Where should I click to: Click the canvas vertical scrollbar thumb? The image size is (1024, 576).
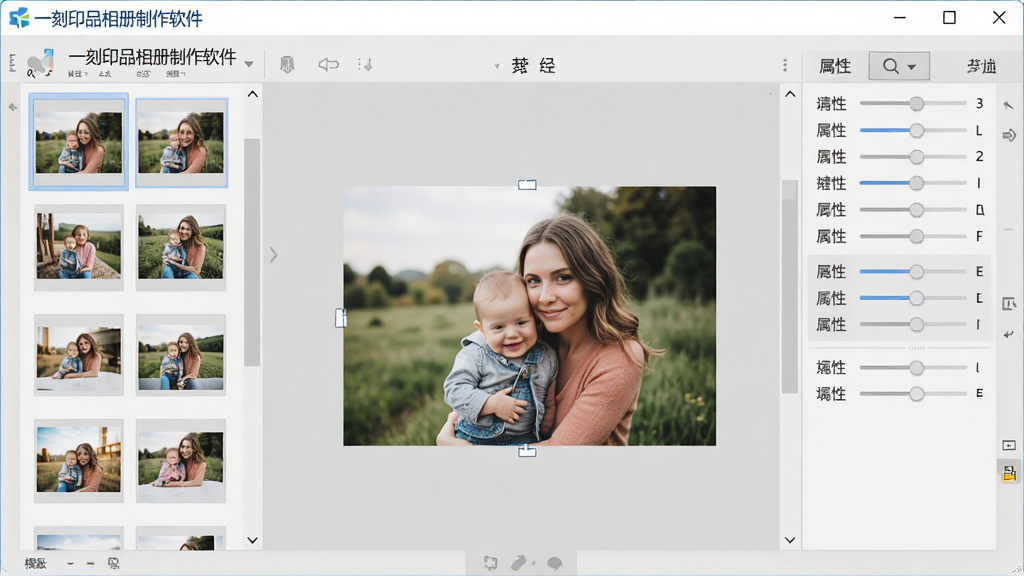point(790,287)
